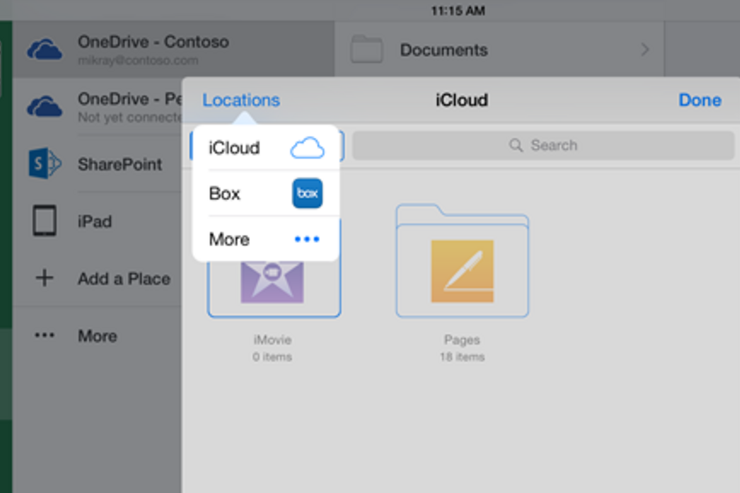Select OneDrive - Contoso account label
Screen dimensions: 740x493
click(153, 42)
